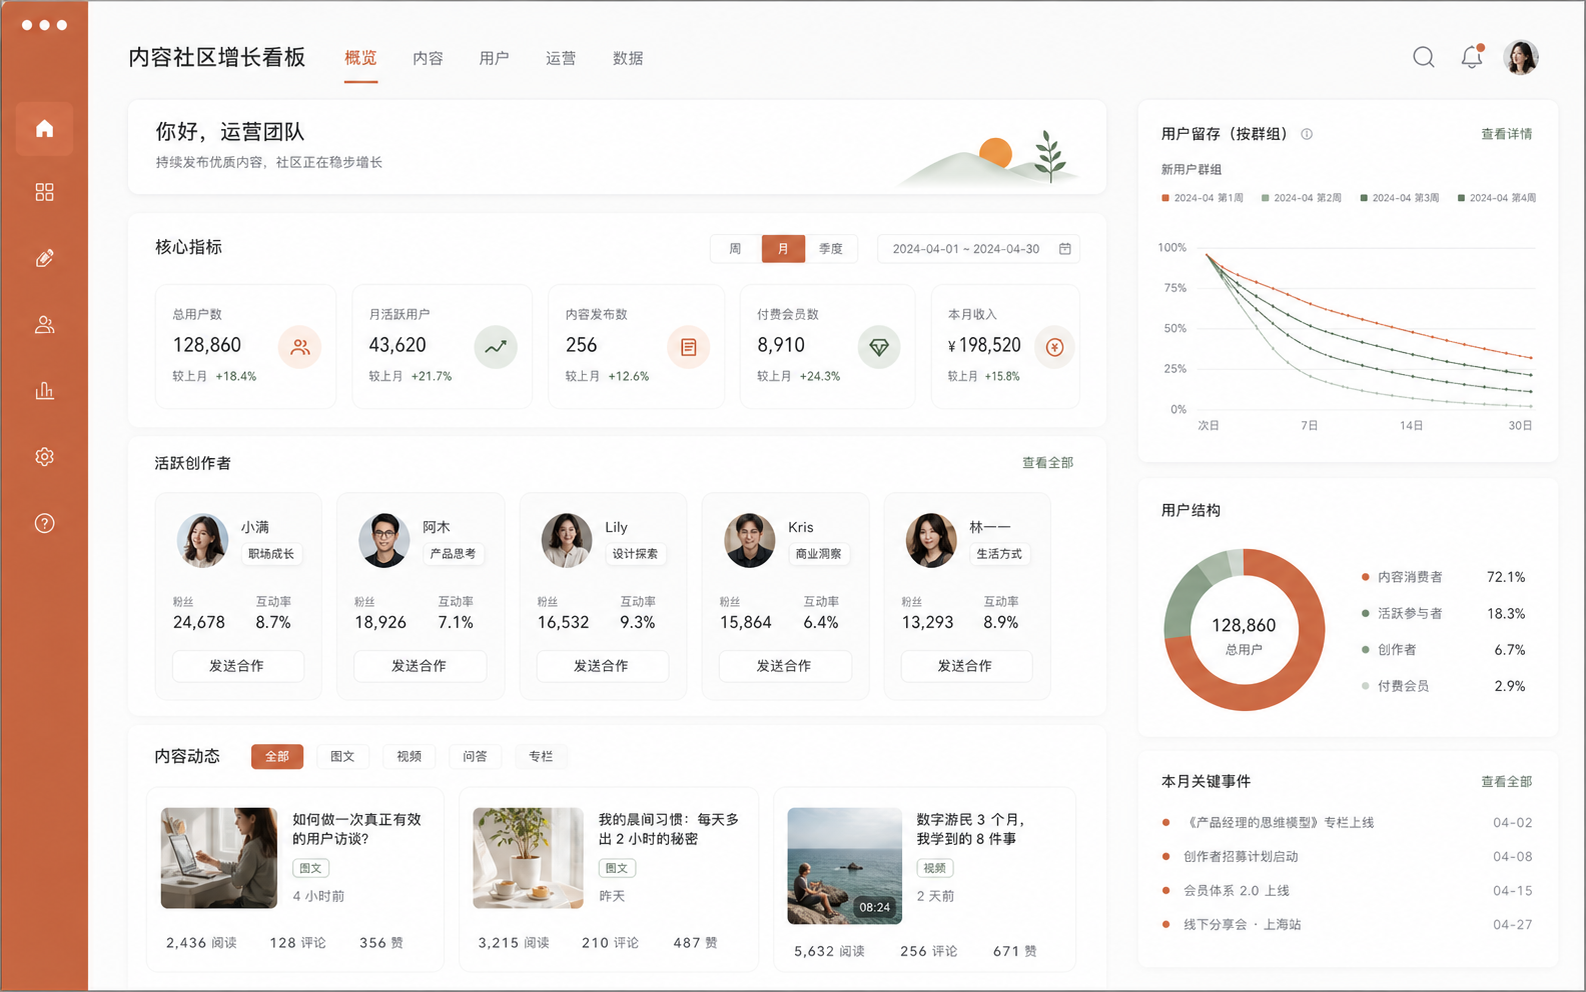Switch to the 概览 tab
Screen dimensions: 1586x992
coord(361,58)
